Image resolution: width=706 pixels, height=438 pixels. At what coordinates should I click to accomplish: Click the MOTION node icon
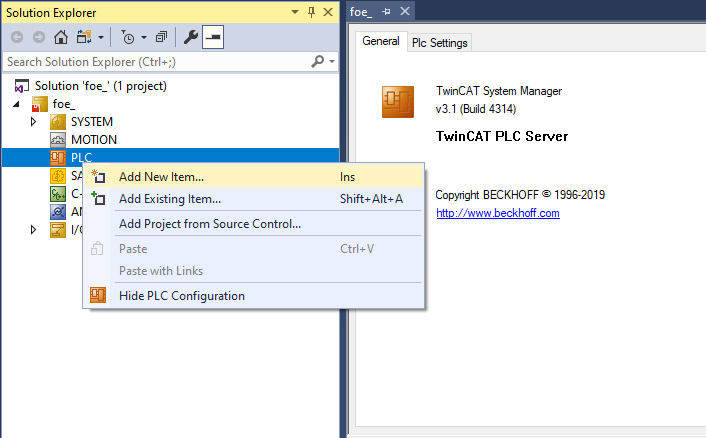(58, 140)
